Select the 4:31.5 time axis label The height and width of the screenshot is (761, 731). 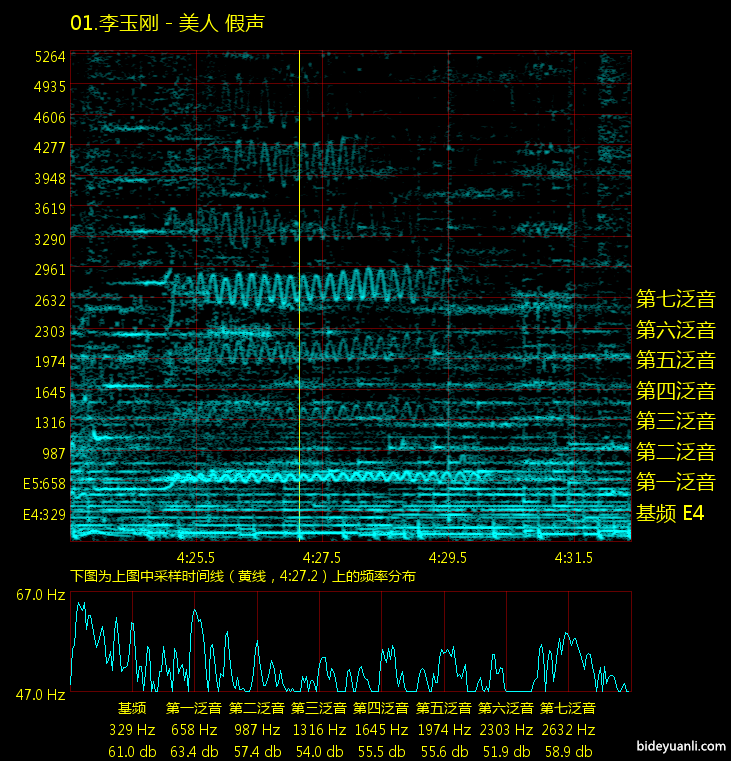pos(574,557)
